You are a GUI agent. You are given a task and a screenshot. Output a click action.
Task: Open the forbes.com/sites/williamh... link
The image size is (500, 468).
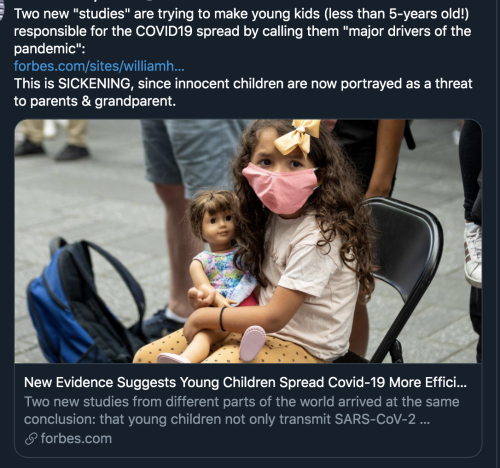99,66
